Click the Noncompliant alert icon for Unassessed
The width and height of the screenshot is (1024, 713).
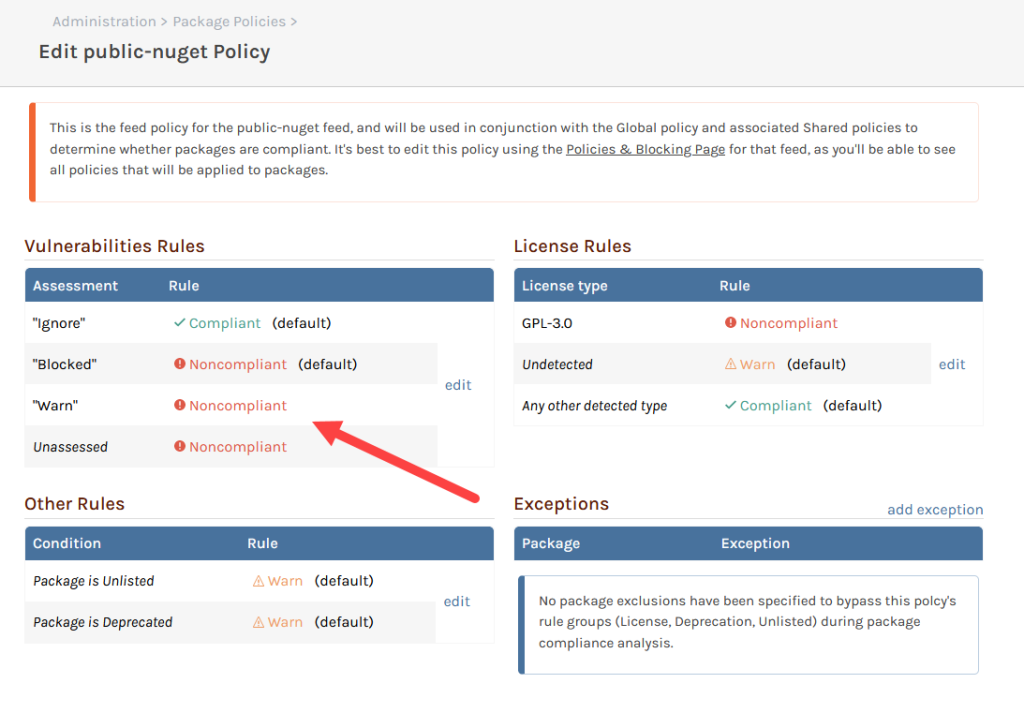coord(180,447)
